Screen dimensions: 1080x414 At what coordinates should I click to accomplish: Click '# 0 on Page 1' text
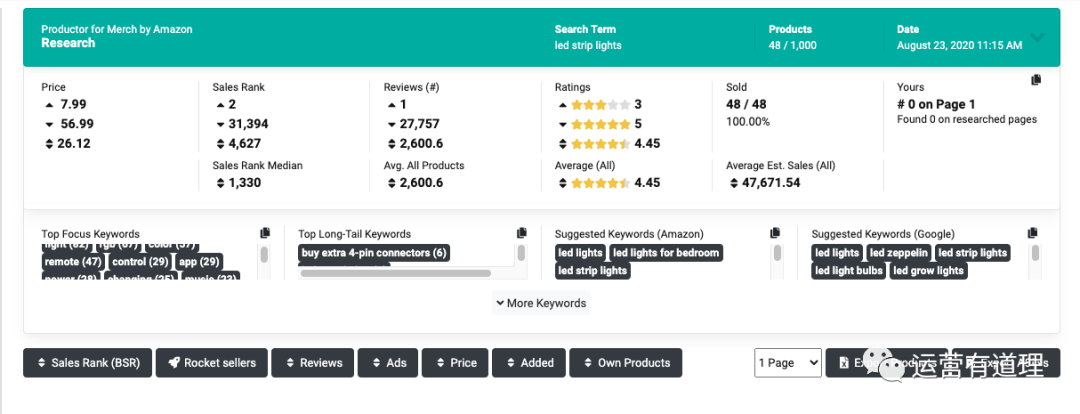point(936,105)
